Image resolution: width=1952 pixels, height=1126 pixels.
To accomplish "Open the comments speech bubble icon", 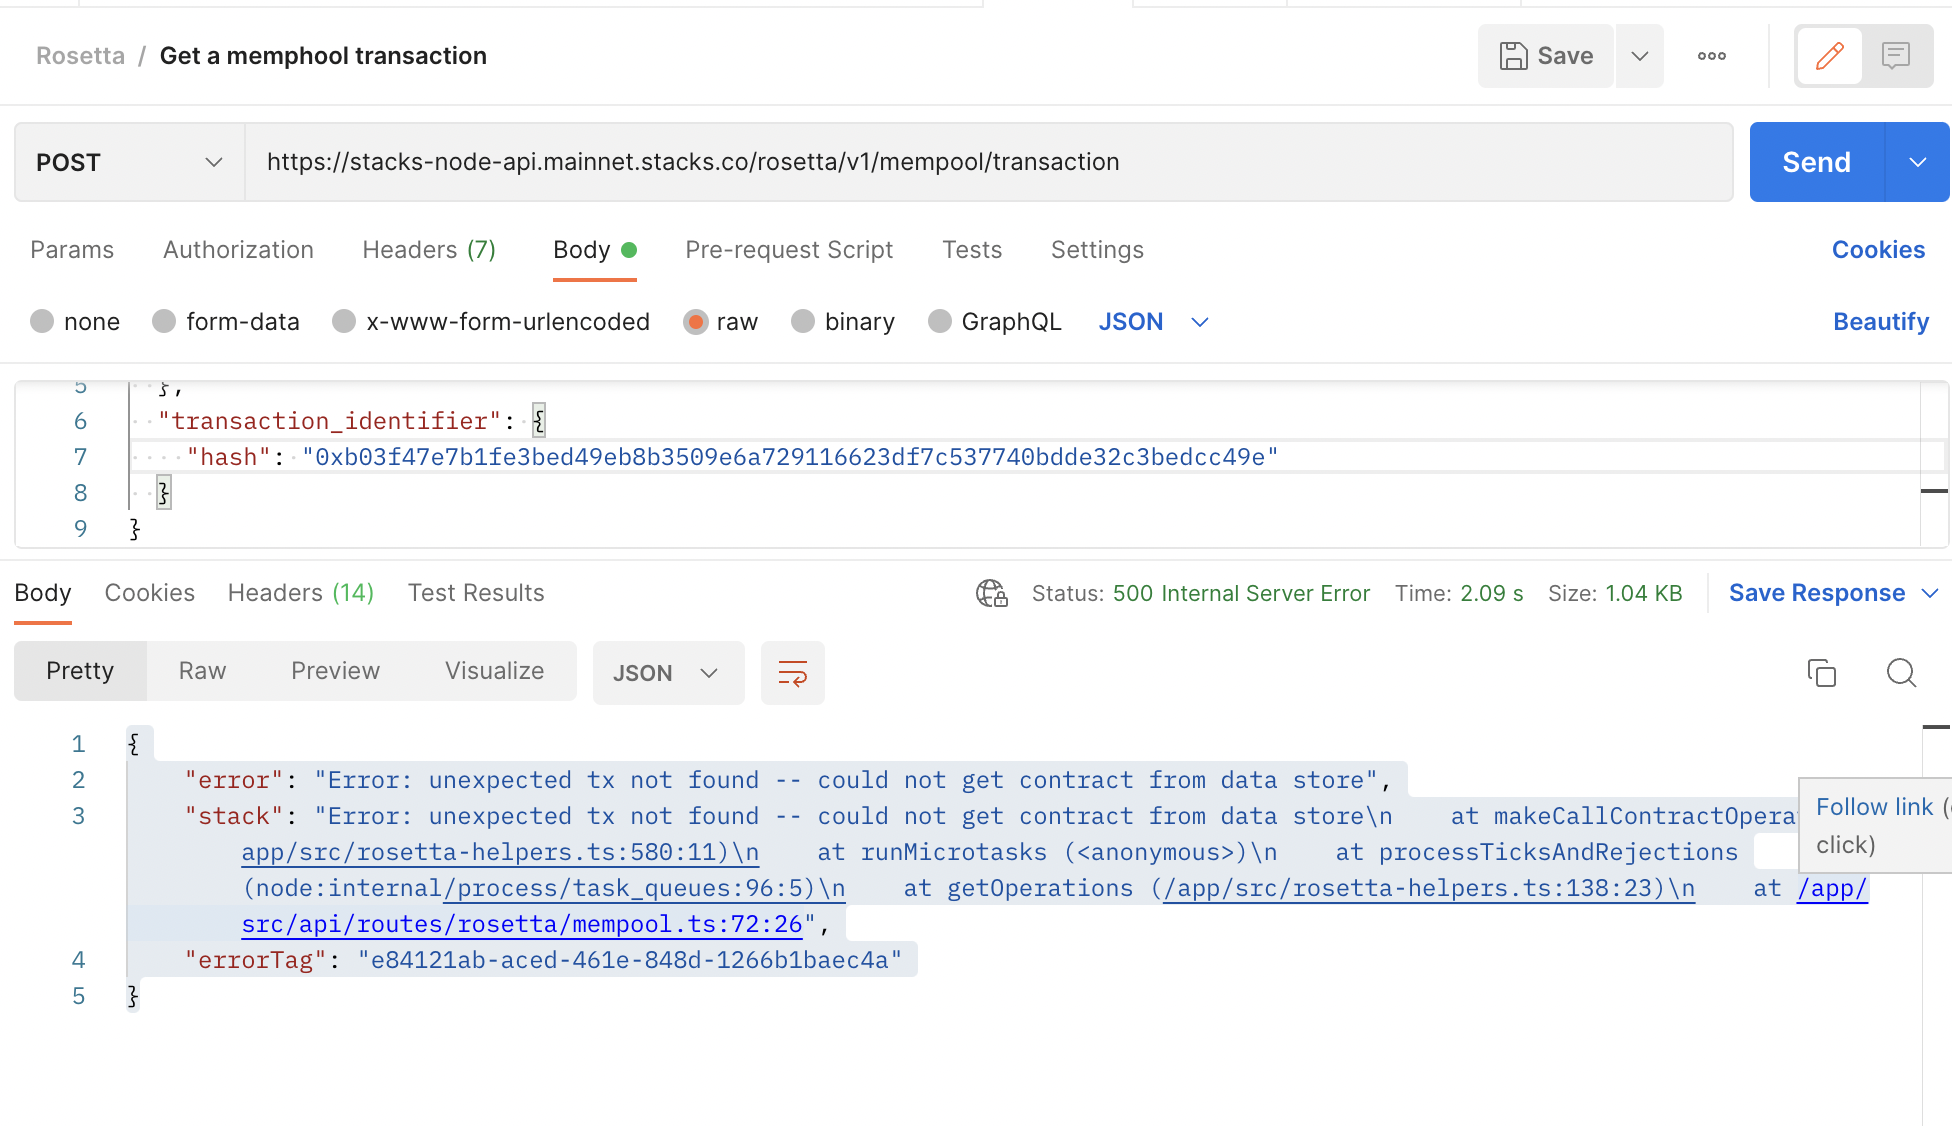I will (x=1895, y=56).
